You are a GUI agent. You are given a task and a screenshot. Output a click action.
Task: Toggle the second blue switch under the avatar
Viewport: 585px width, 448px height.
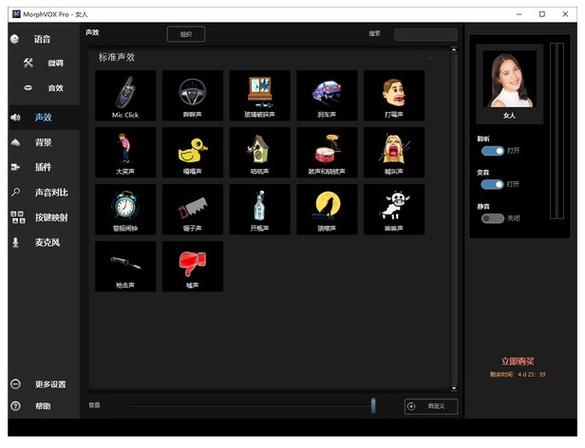pos(492,184)
